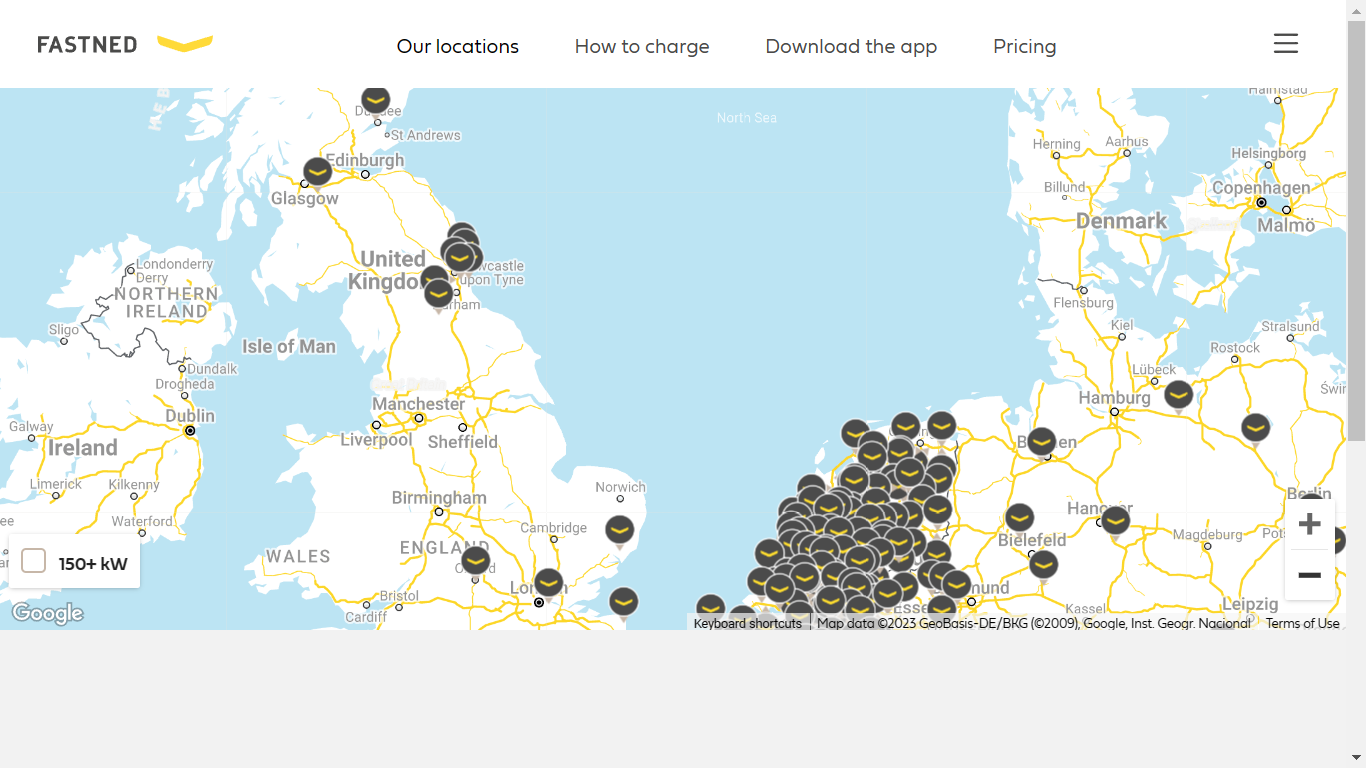Navigate to Pricing
Viewport: 1366px width, 768px height.
[1025, 46]
